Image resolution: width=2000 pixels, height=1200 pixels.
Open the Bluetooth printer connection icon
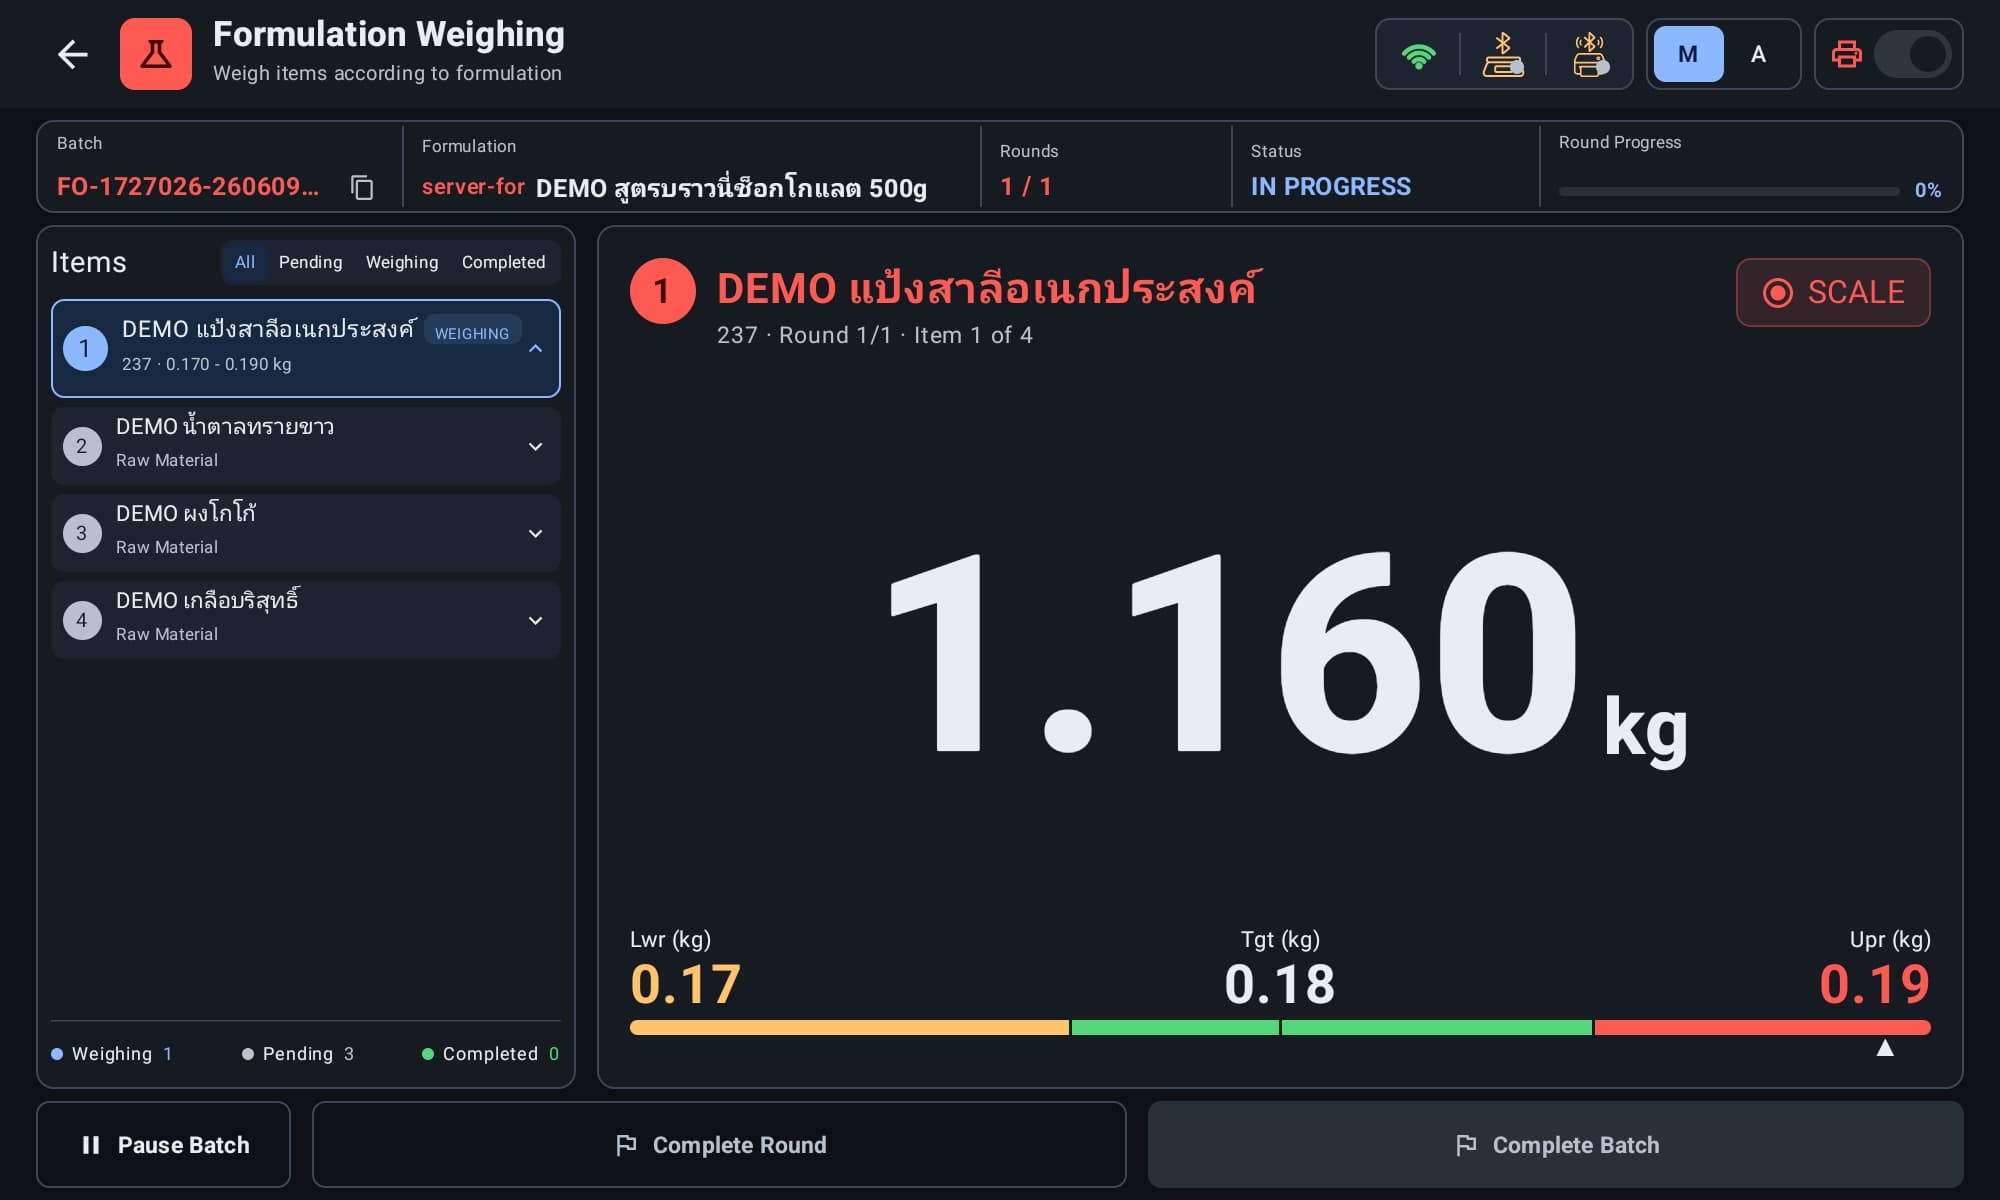[1590, 55]
